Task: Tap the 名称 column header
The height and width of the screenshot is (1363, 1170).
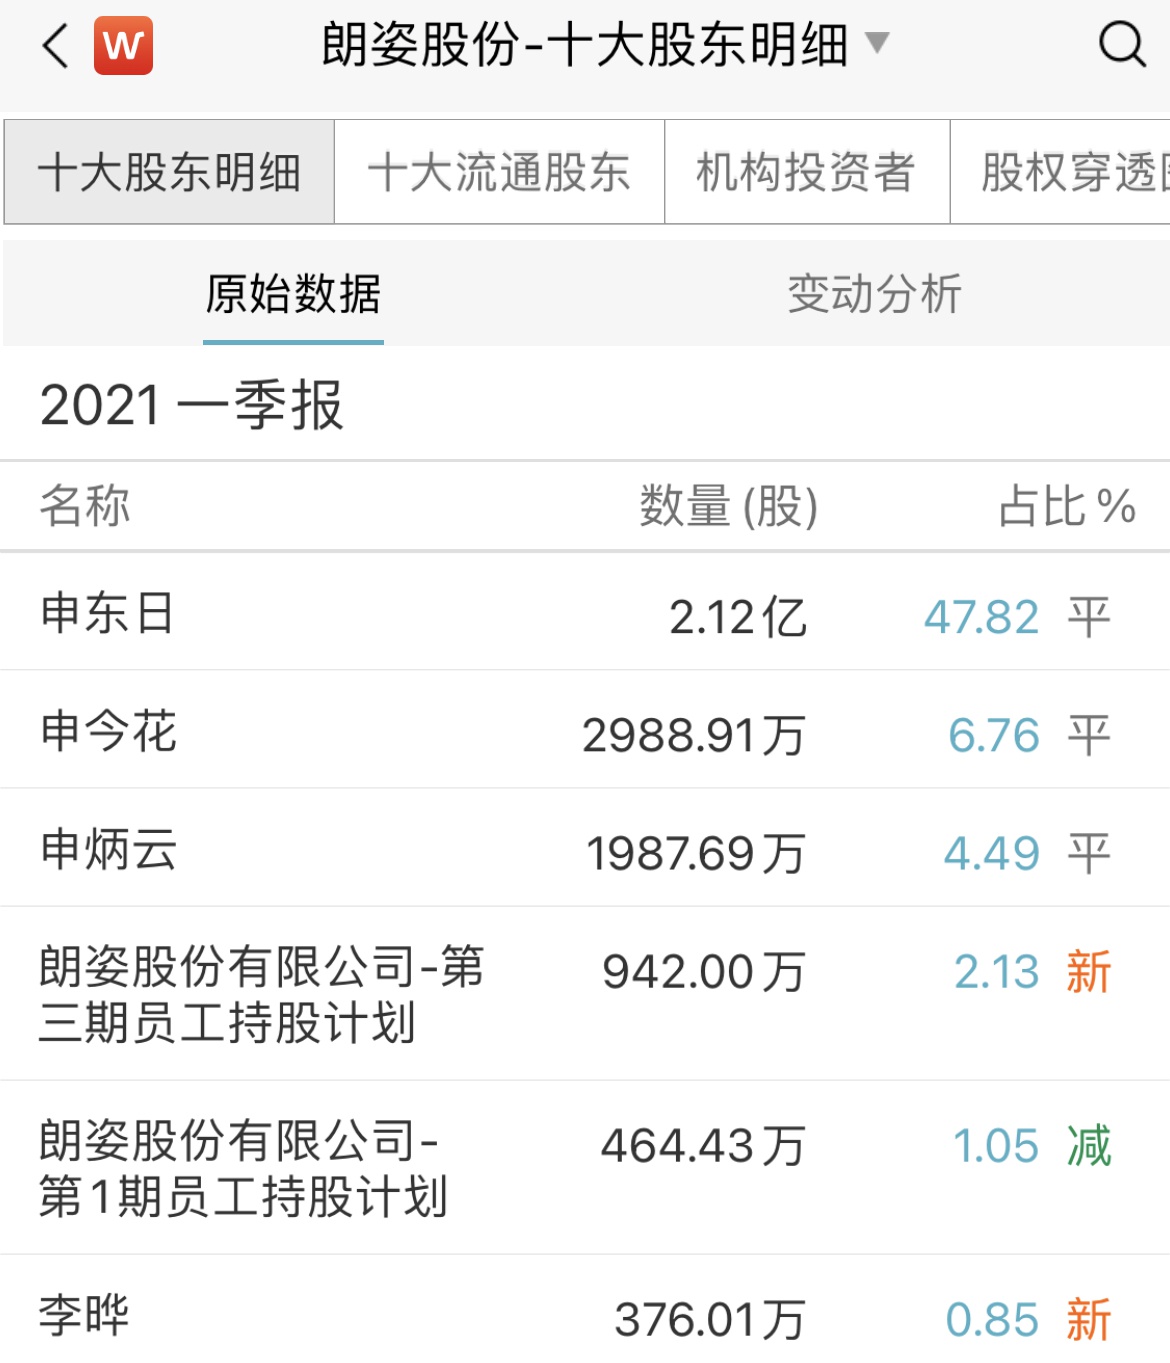Action: [85, 505]
